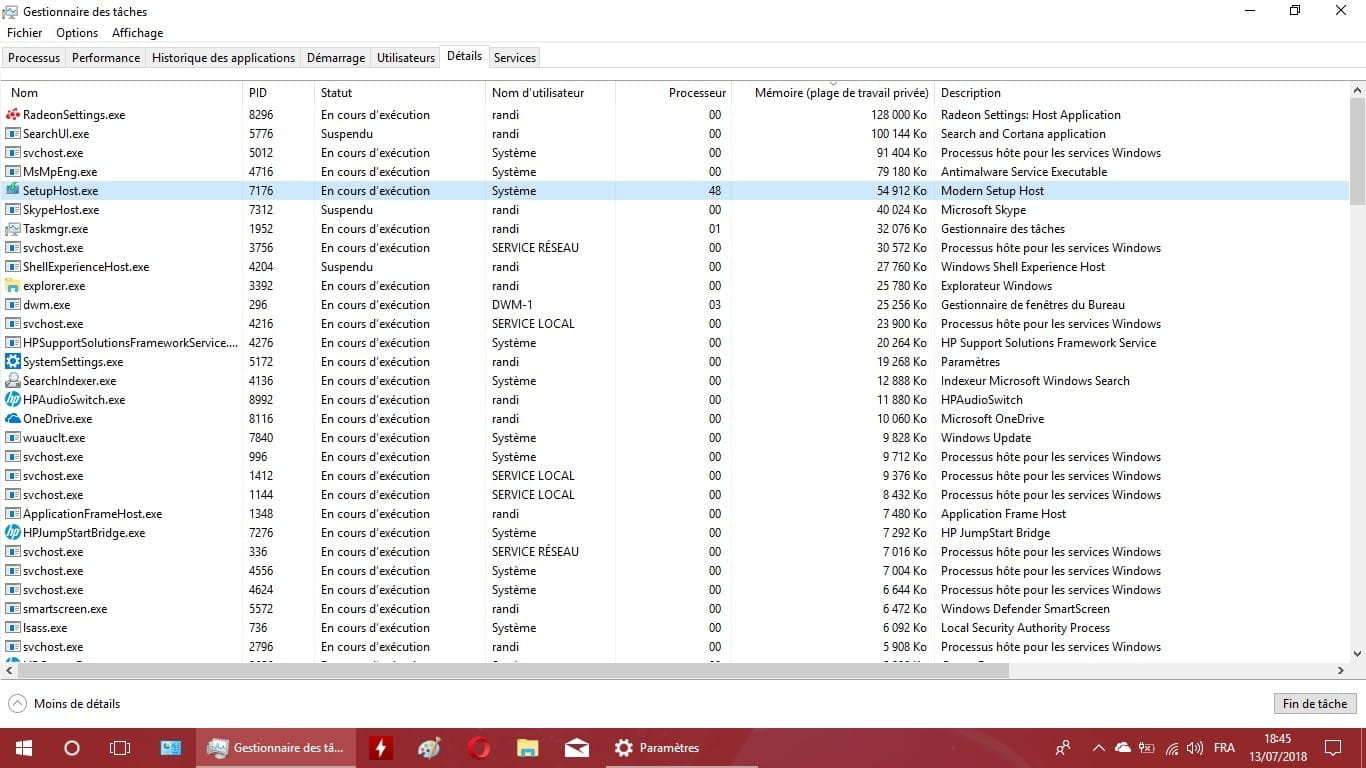Sort by the Processeur column header
Screen dimensions: 1366x768
click(x=674, y=93)
